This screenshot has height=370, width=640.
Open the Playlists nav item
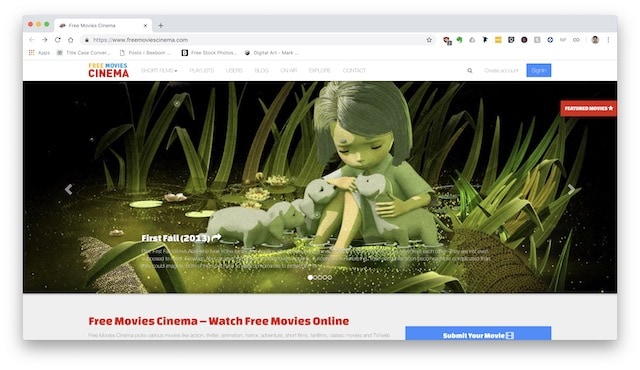[x=202, y=71]
